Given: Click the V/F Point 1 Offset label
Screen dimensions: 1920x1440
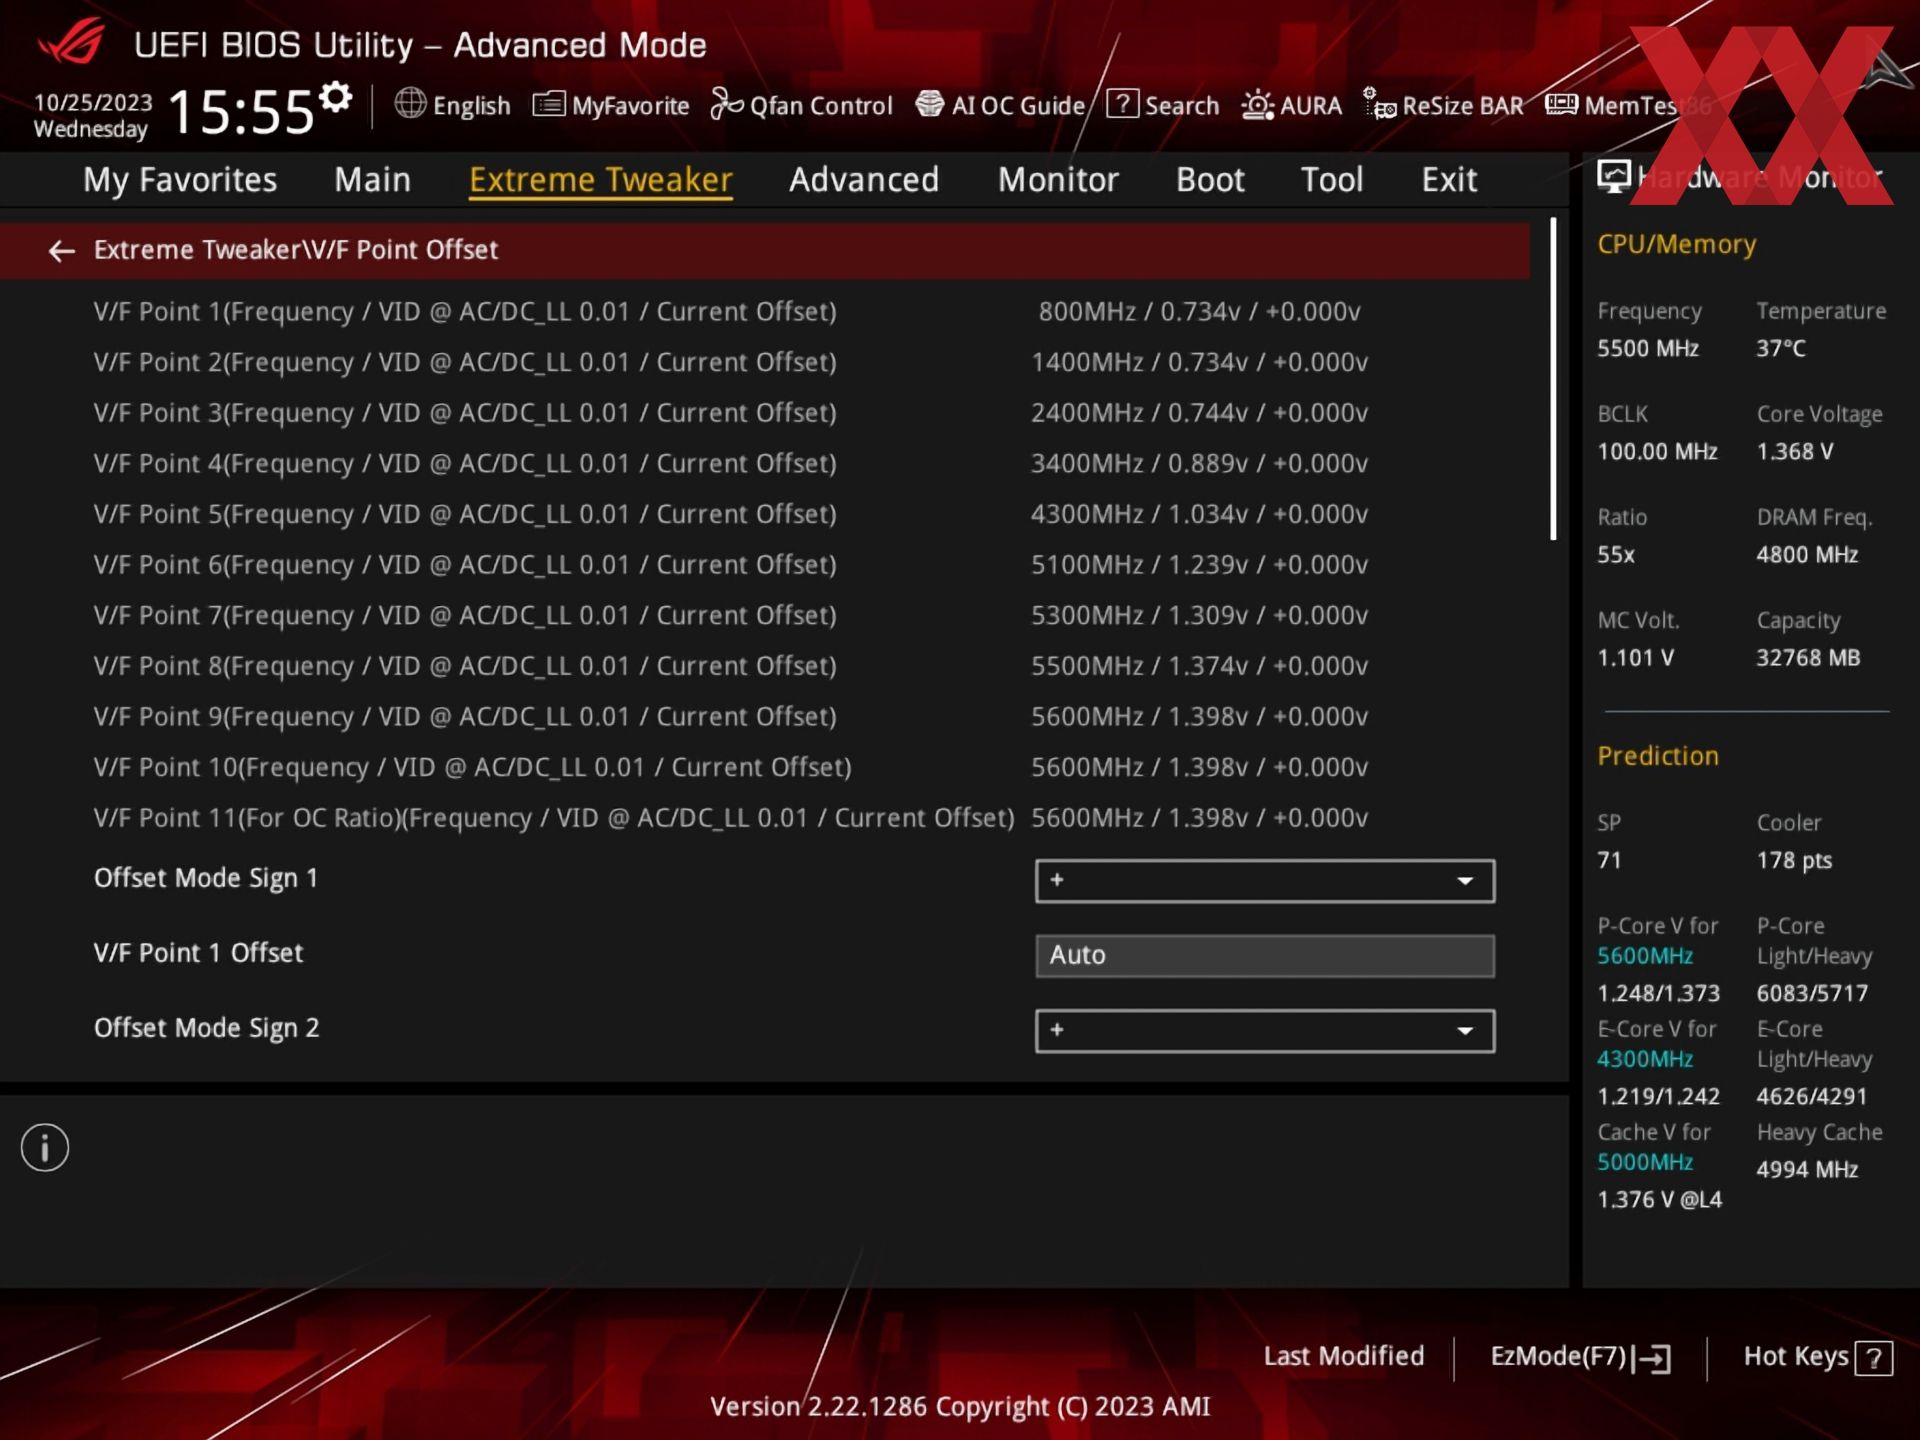Looking at the screenshot, I should point(198,953).
